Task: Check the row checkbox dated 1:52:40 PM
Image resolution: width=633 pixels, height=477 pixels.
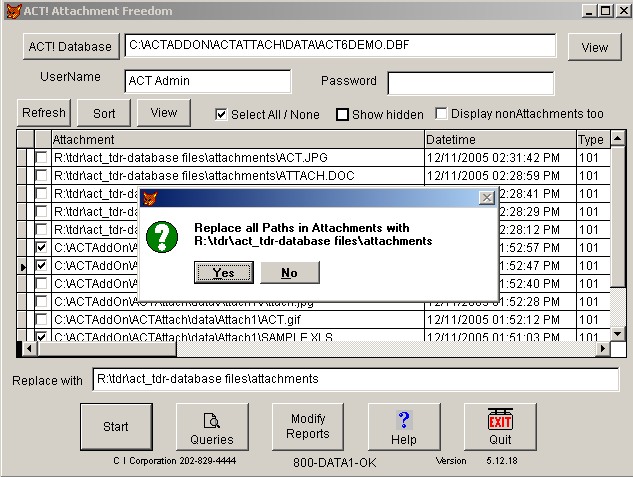Action: [42, 284]
